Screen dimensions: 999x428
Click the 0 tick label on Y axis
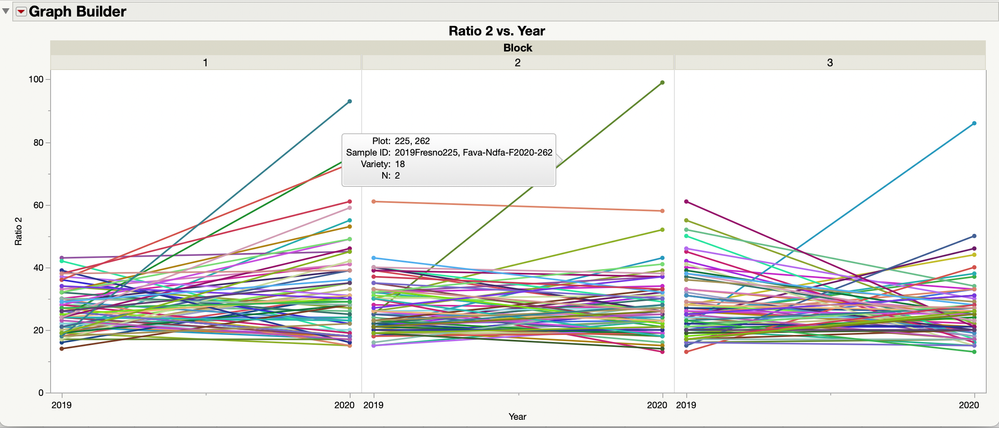[40, 393]
